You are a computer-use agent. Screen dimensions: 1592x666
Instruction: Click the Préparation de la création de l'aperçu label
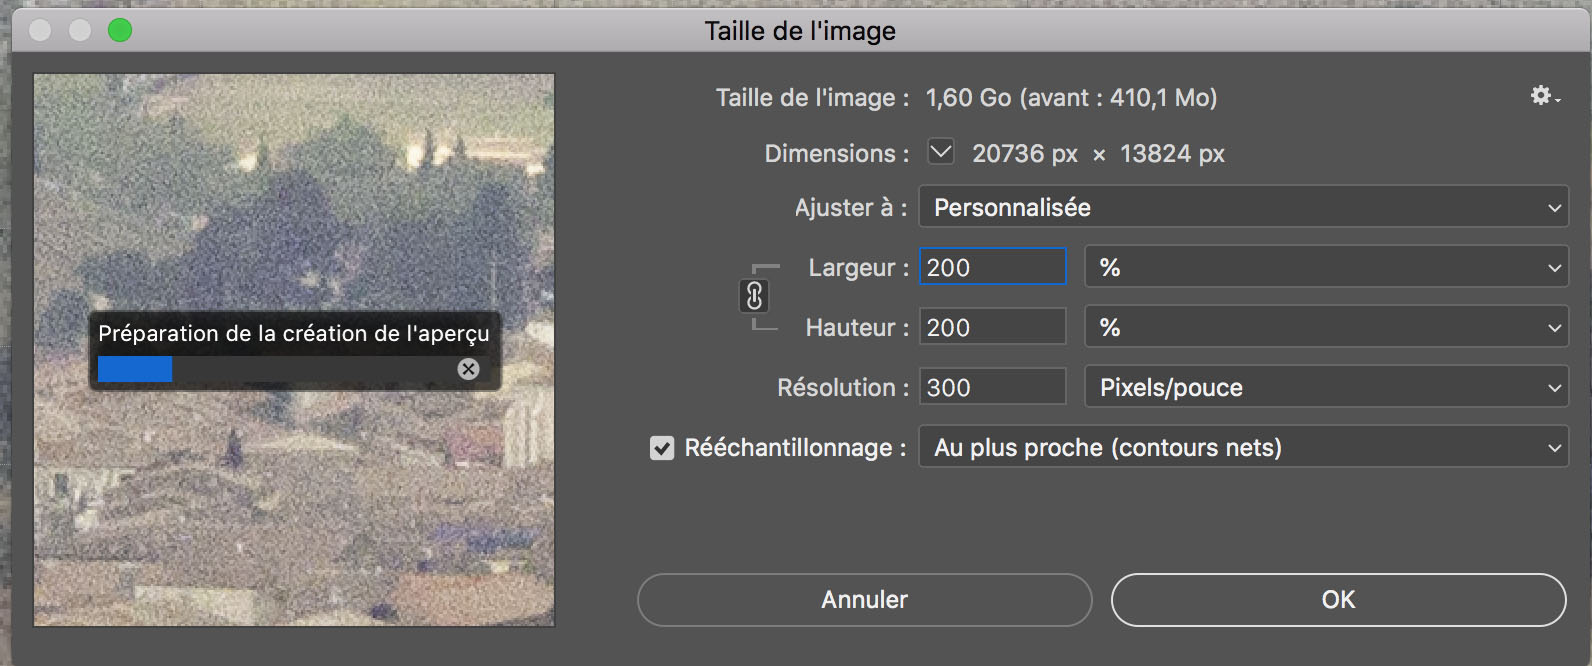[x=294, y=333]
